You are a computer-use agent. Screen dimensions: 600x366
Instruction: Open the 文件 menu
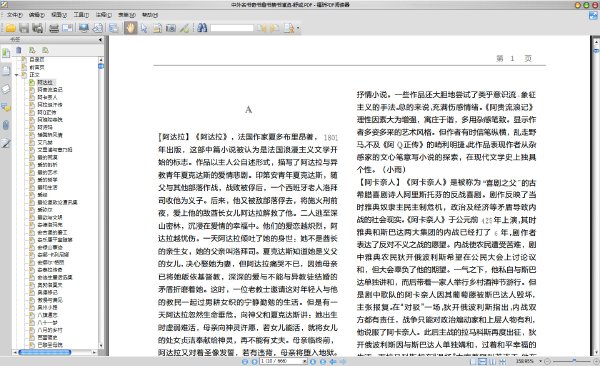pyautogui.click(x=15, y=15)
